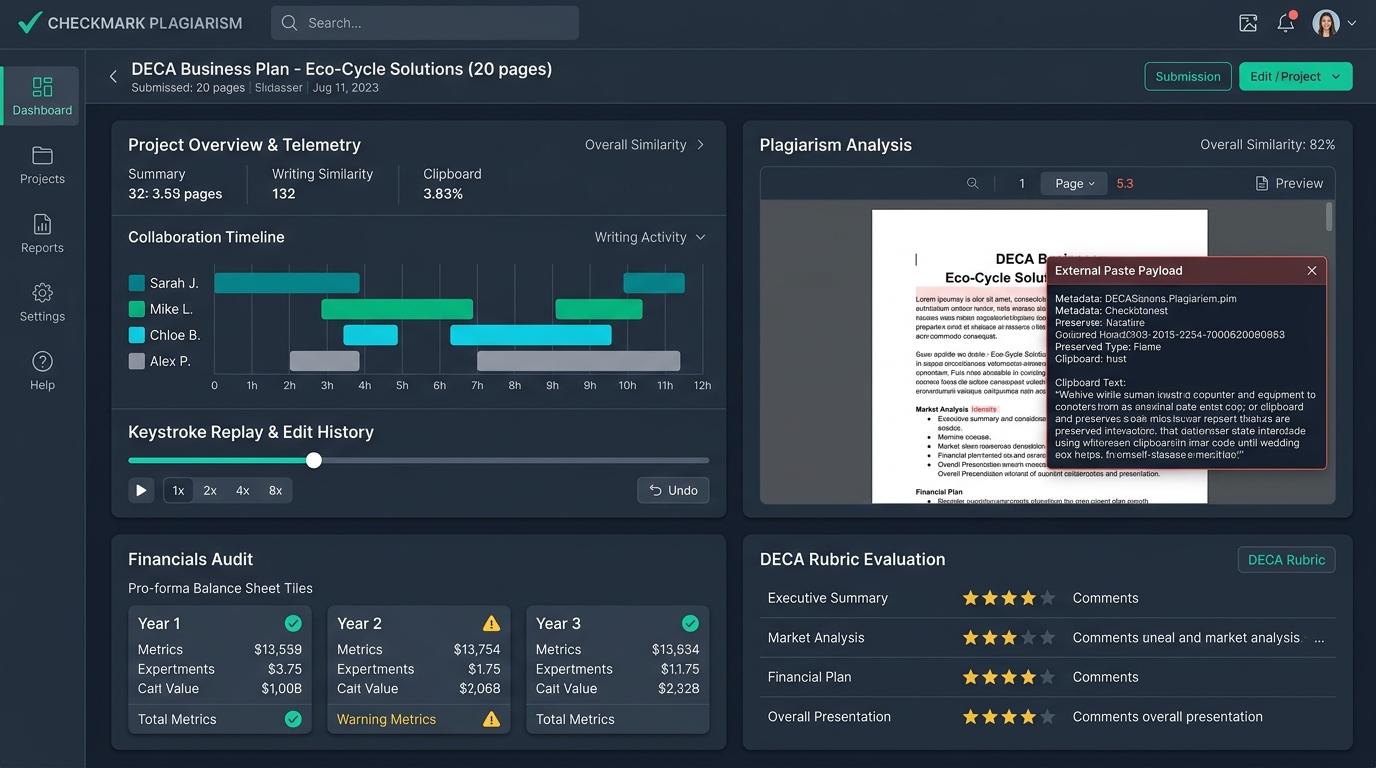Toggle the Sarah J. legend square

pos(137,283)
